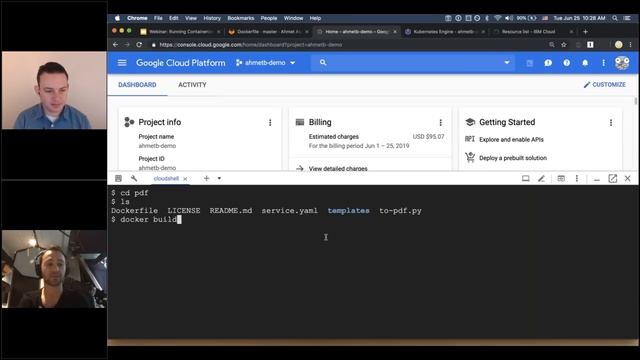Click the Wi-Fi status icon
640x360 pixels.
click(x=497, y=18)
